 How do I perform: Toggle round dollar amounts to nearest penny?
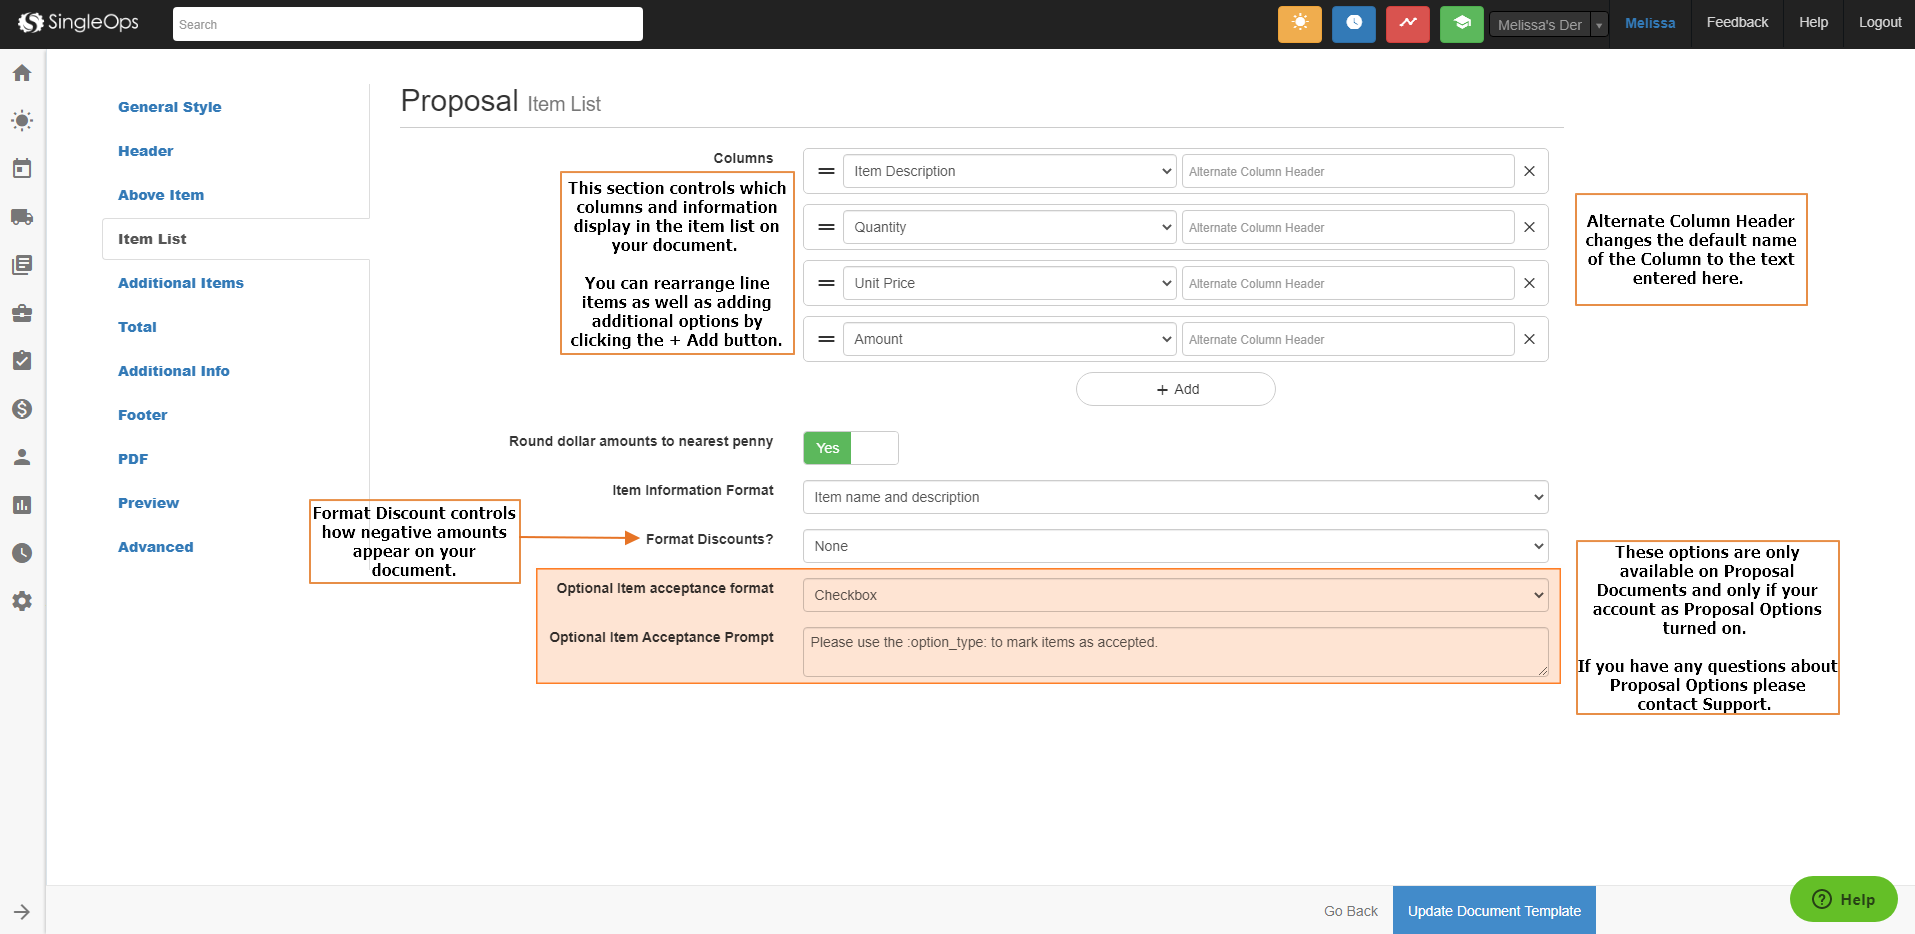tap(850, 448)
